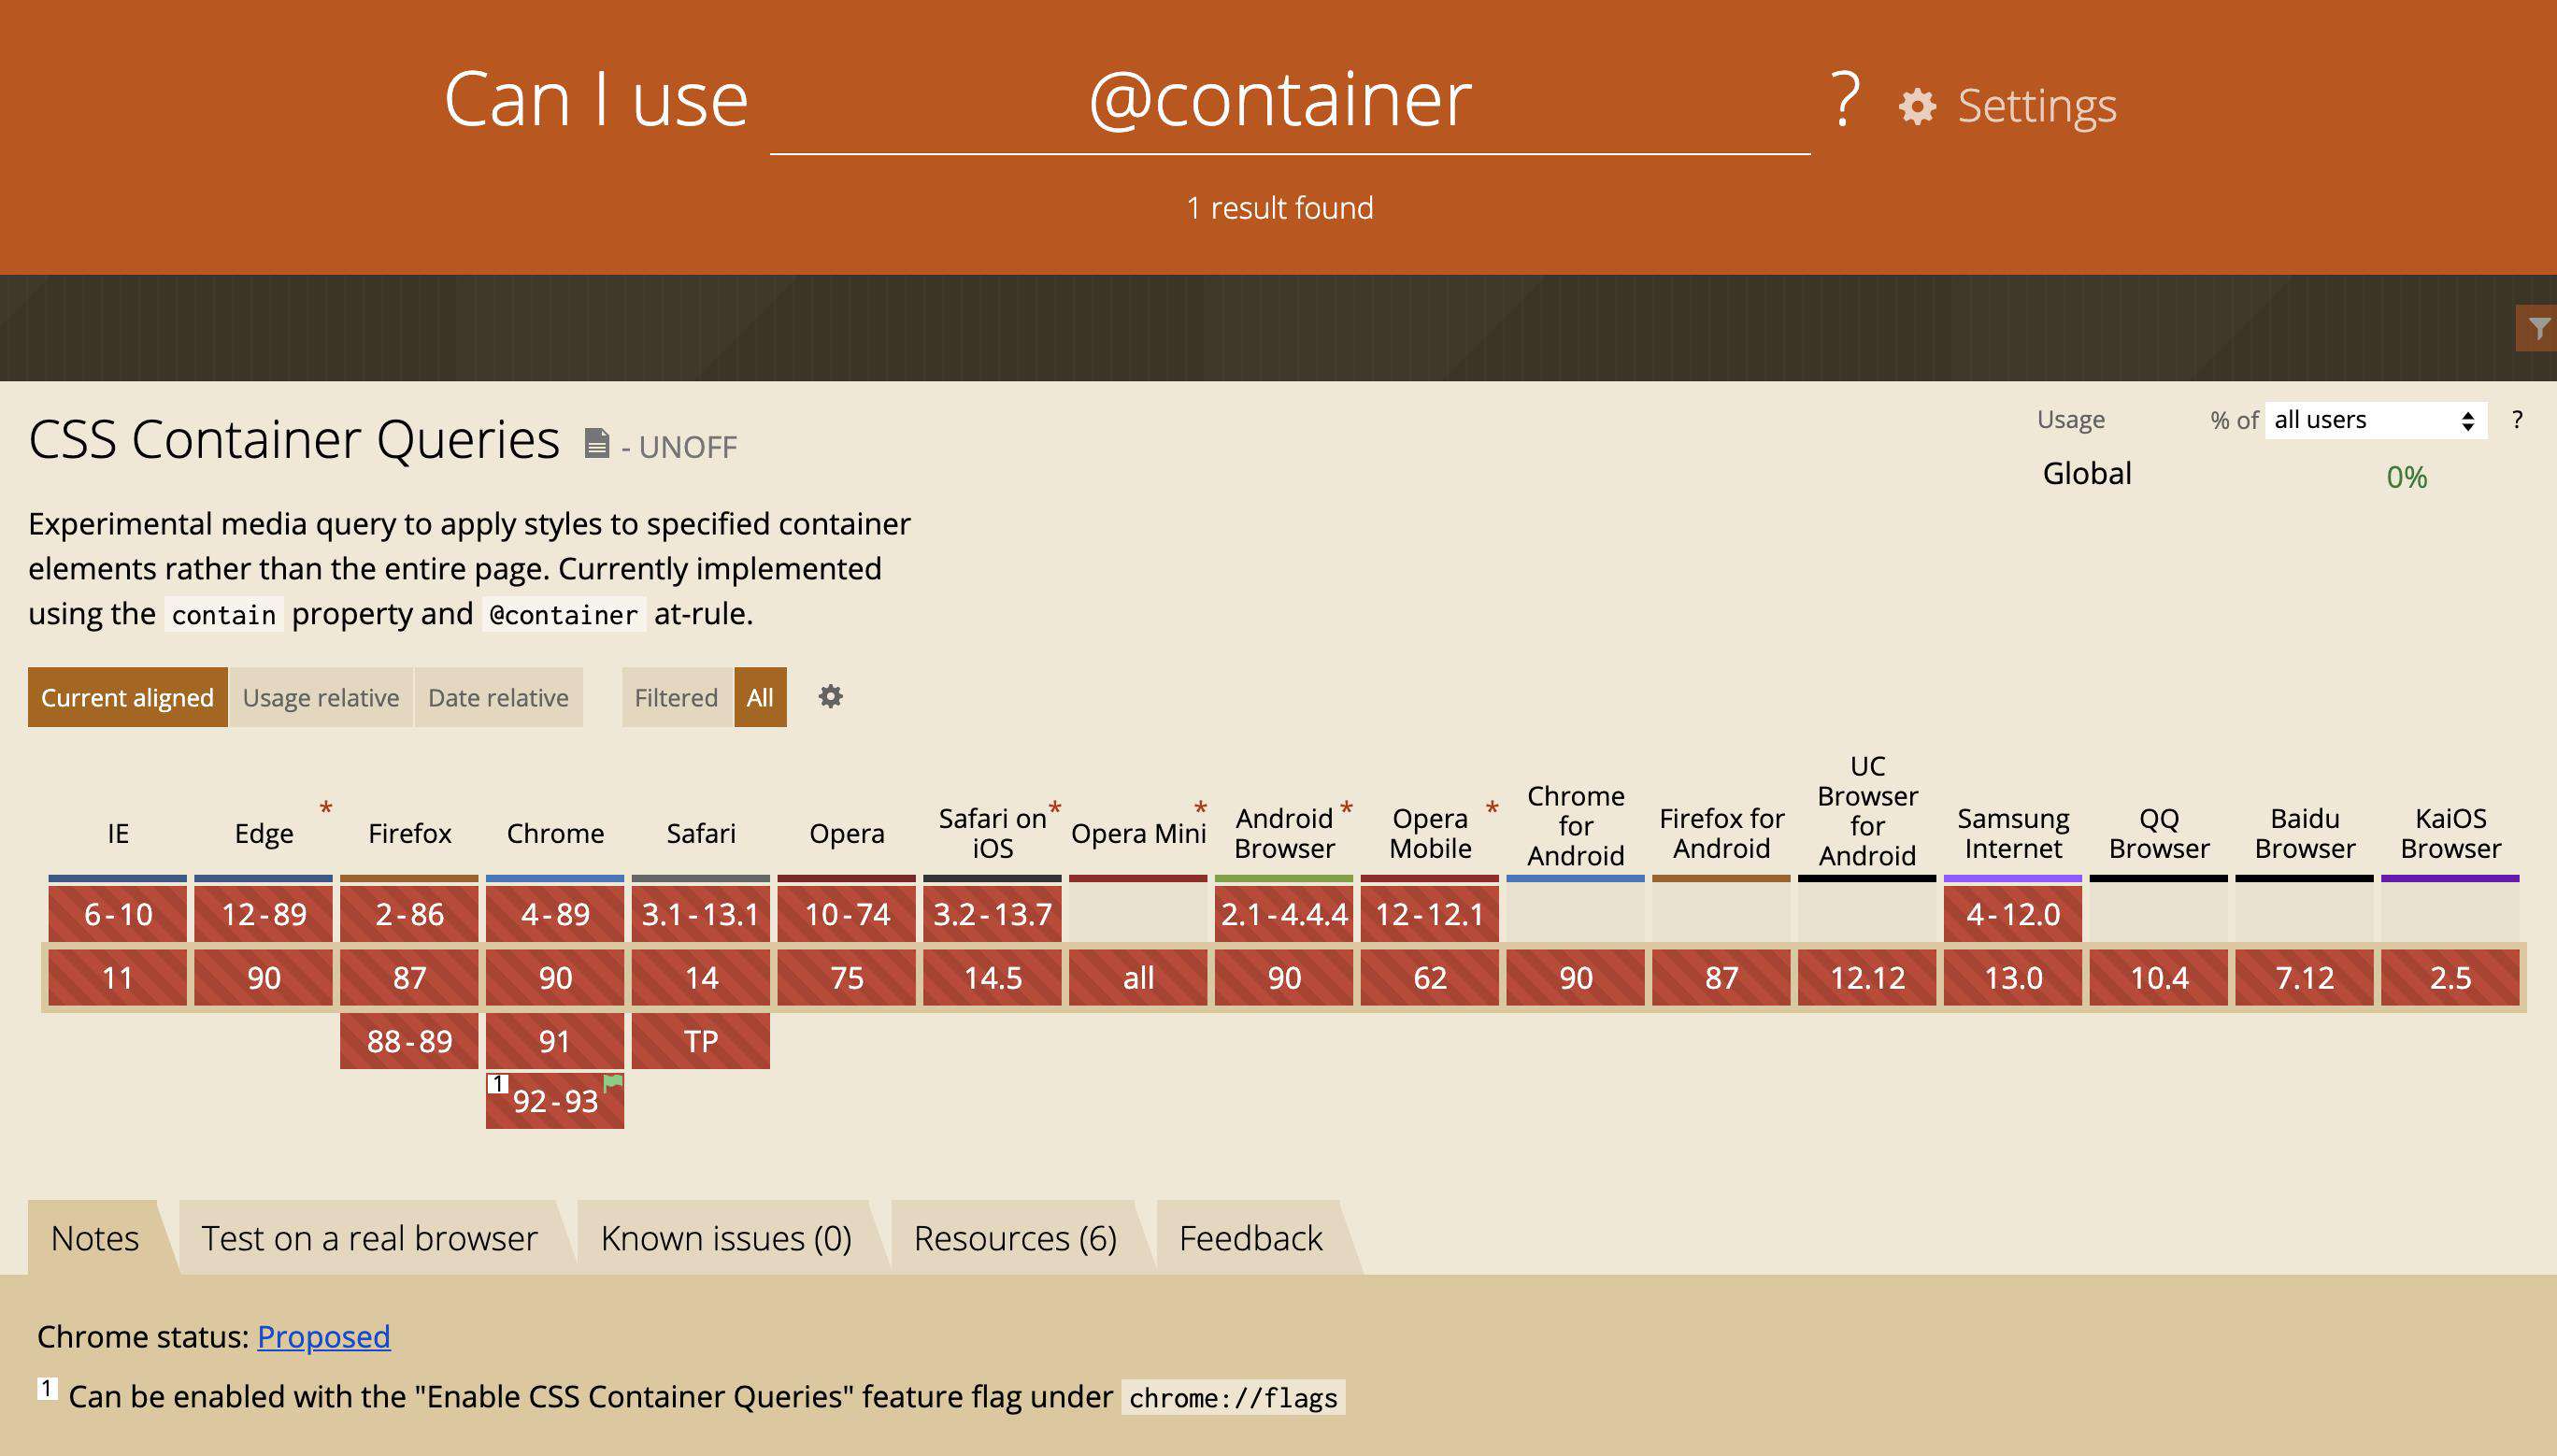This screenshot has width=2557, height=1456.
Task: Select Current aligned view mode
Action: coord(127,697)
